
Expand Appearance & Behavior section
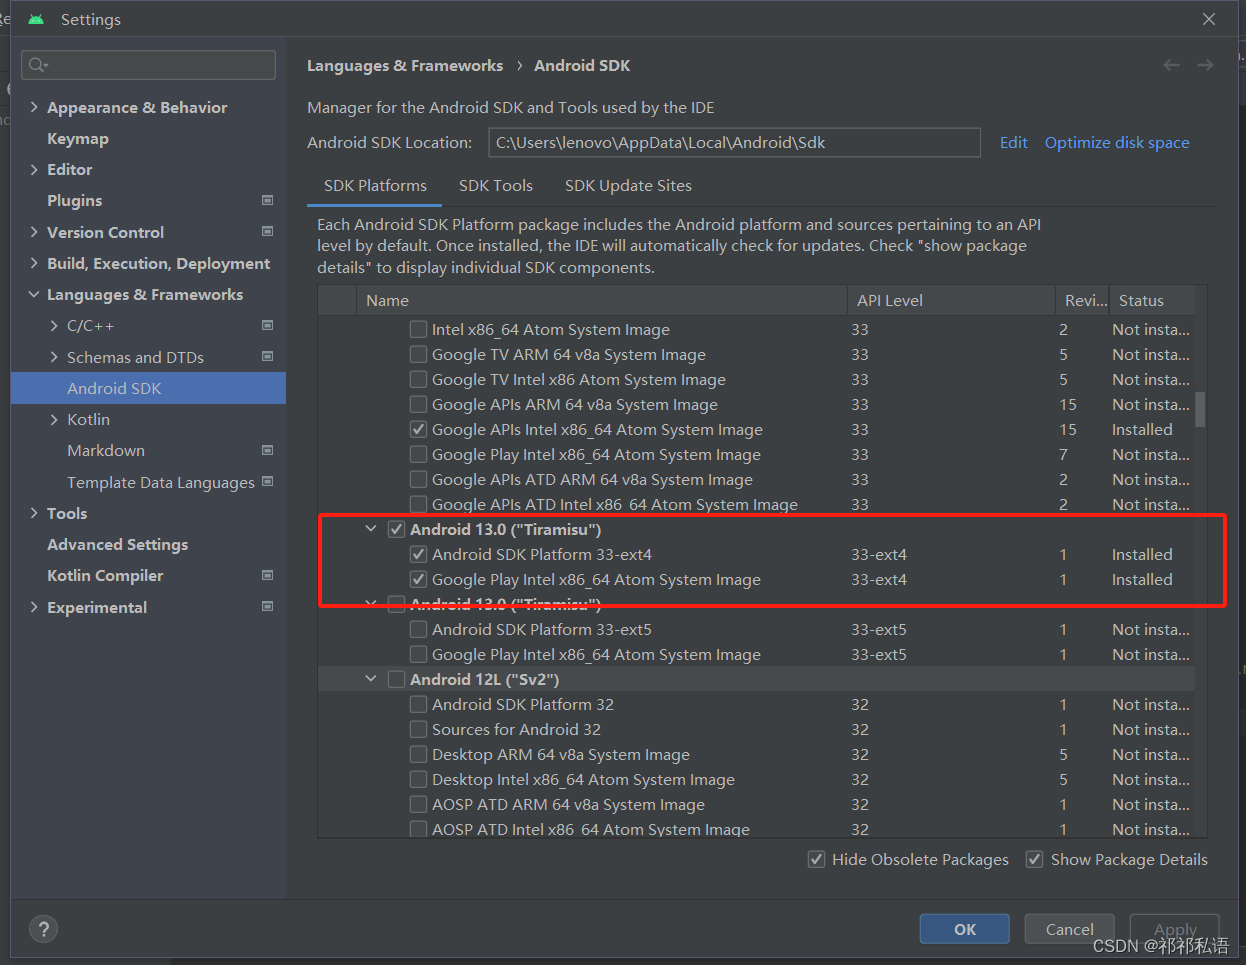pos(34,107)
